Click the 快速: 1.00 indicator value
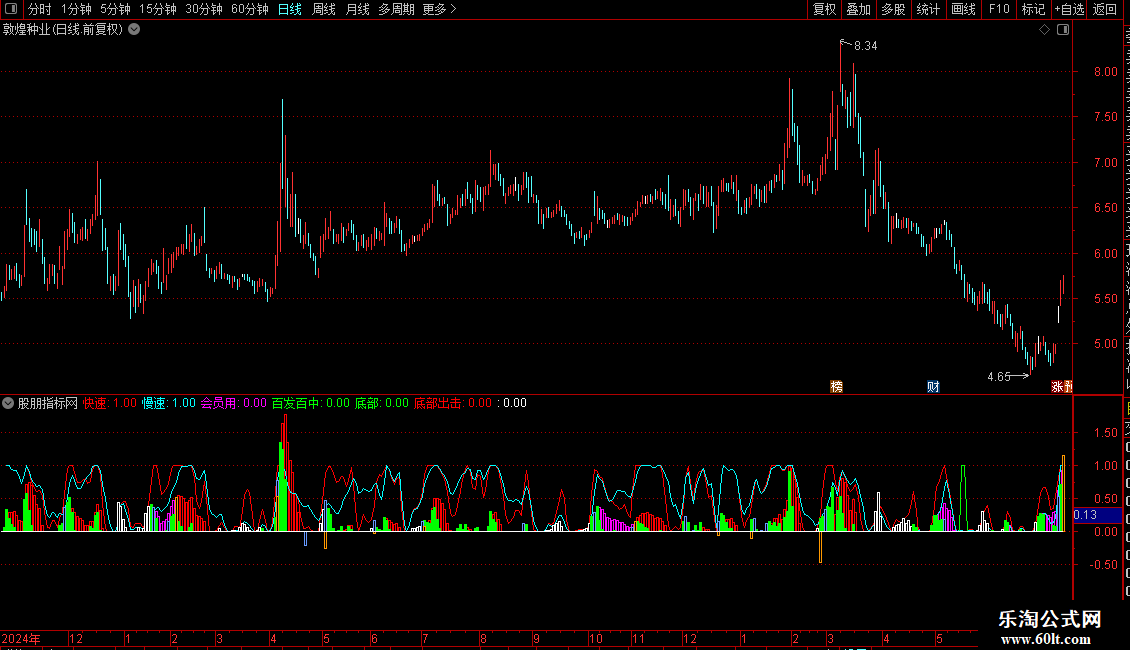The image size is (1130, 650). (110, 403)
